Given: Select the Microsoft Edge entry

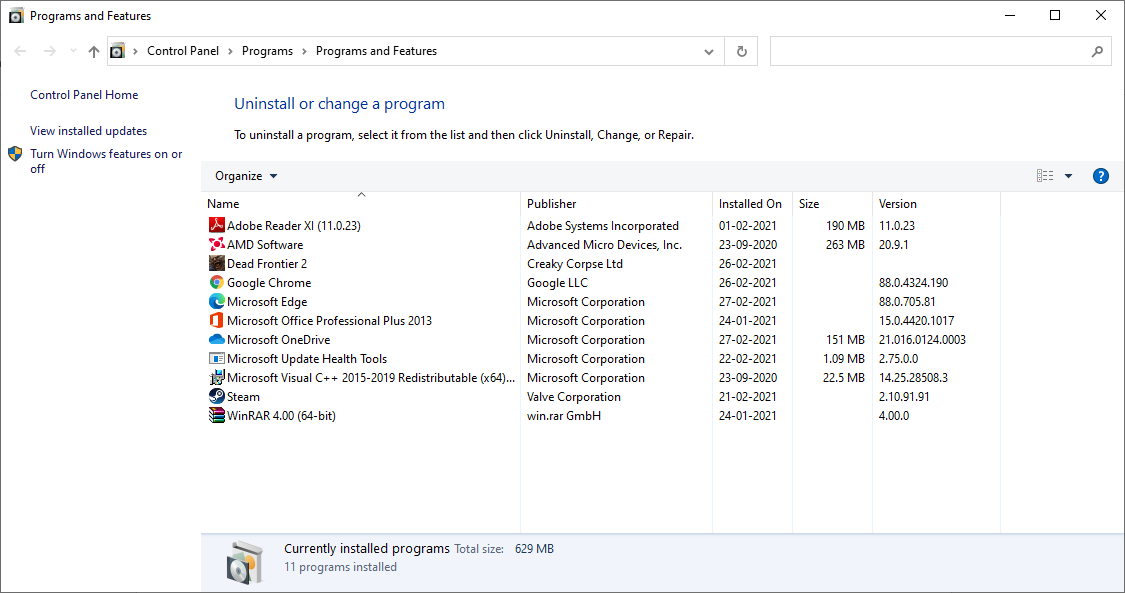Looking at the screenshot, I should [x=267, y=301].
